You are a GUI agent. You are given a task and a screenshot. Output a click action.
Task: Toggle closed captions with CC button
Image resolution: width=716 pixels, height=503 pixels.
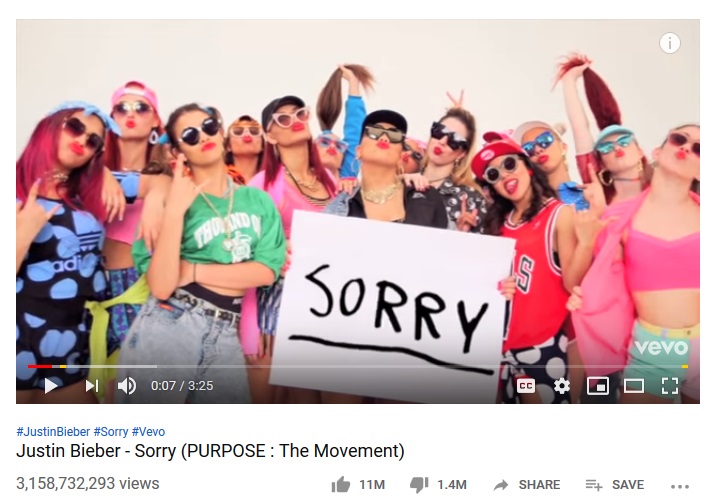[x=526, y=386]
